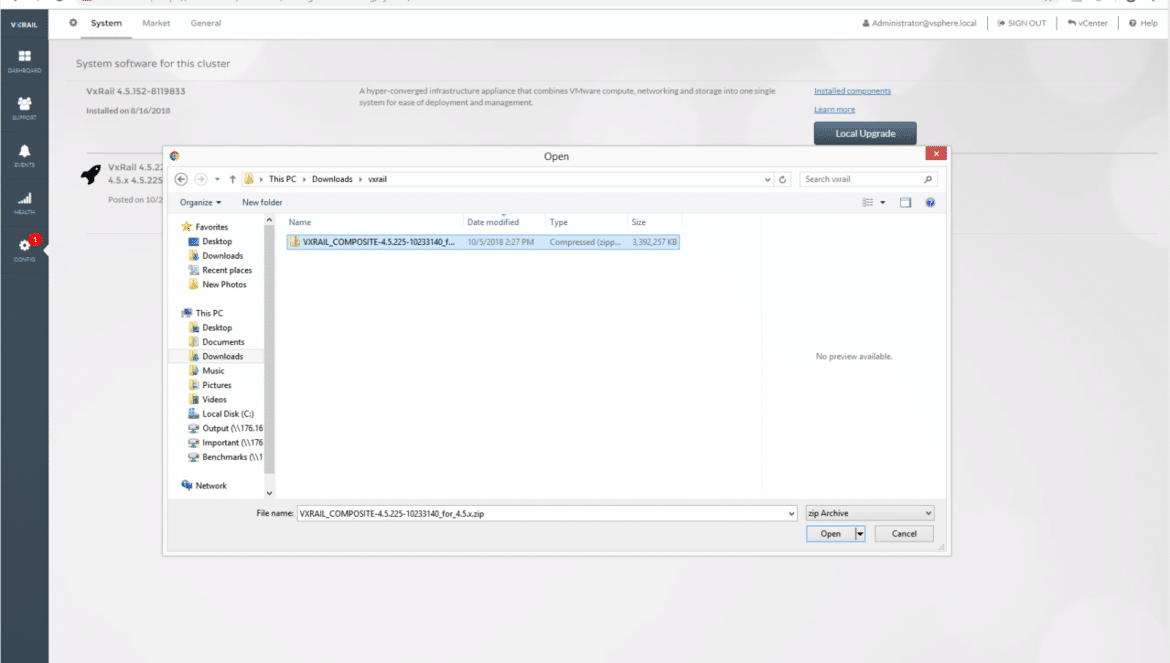Click the Local Upgrade button
The image size is (1170, 663).
point(865,133)
